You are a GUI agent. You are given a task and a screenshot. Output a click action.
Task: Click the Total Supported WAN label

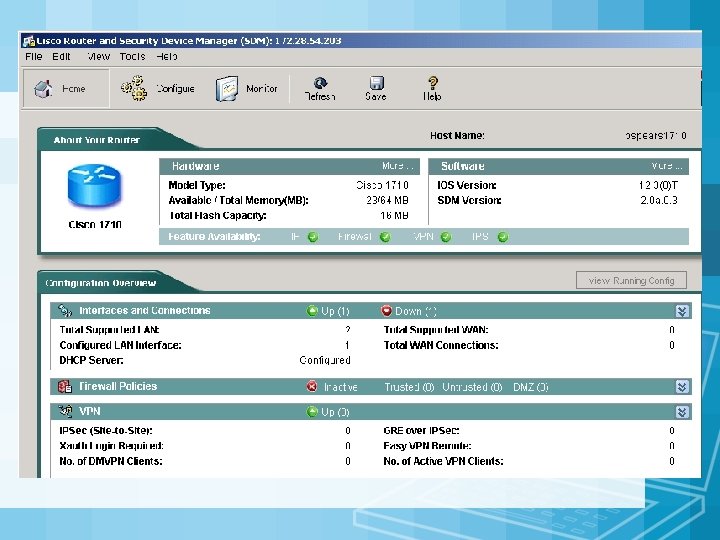pyautogui.click(x=436, y=330)
